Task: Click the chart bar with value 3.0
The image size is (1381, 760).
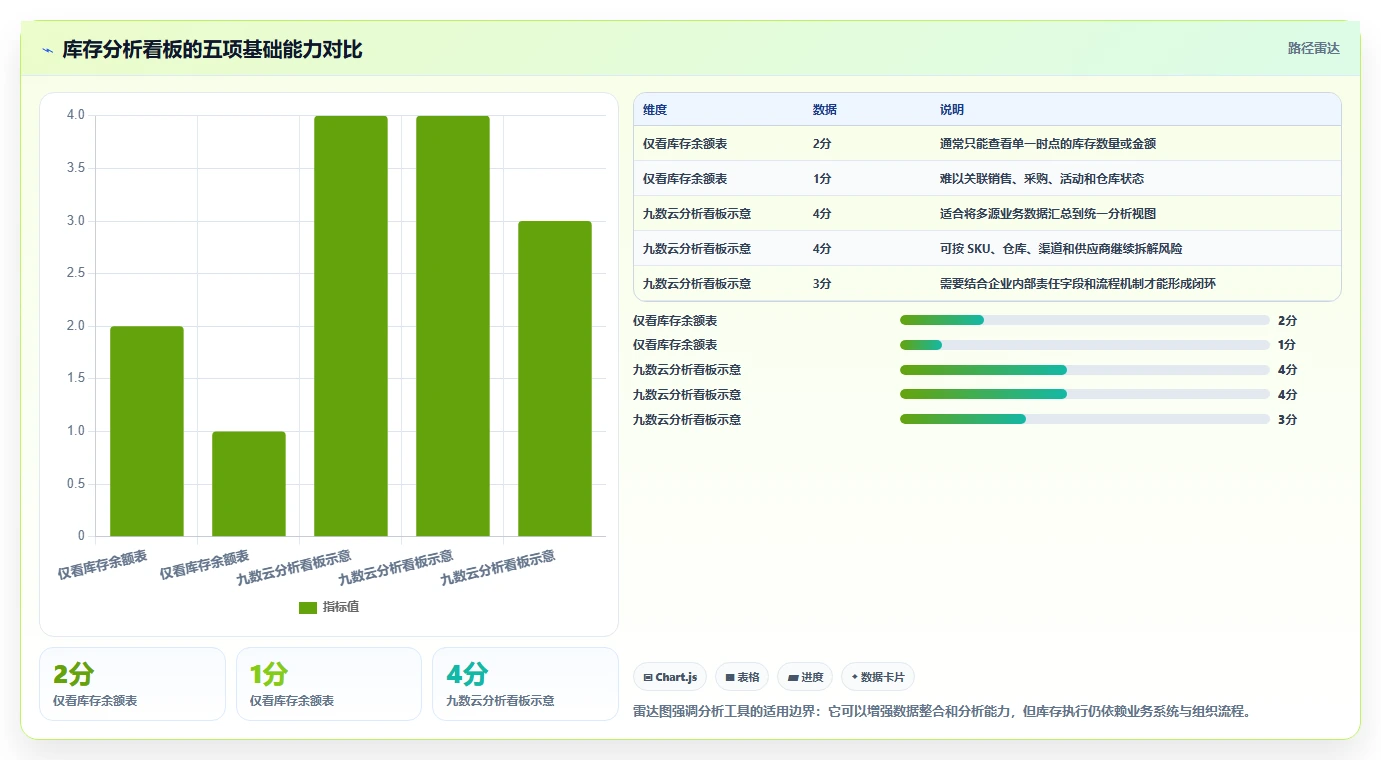Action: 555,379
